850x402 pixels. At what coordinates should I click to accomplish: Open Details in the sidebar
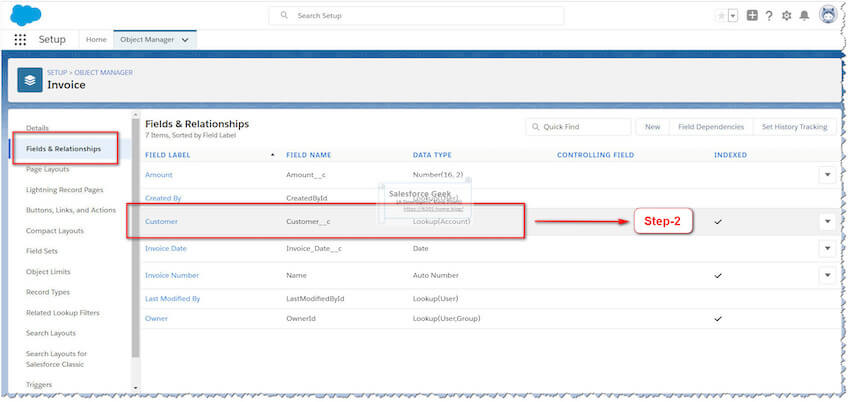point(37,128)
